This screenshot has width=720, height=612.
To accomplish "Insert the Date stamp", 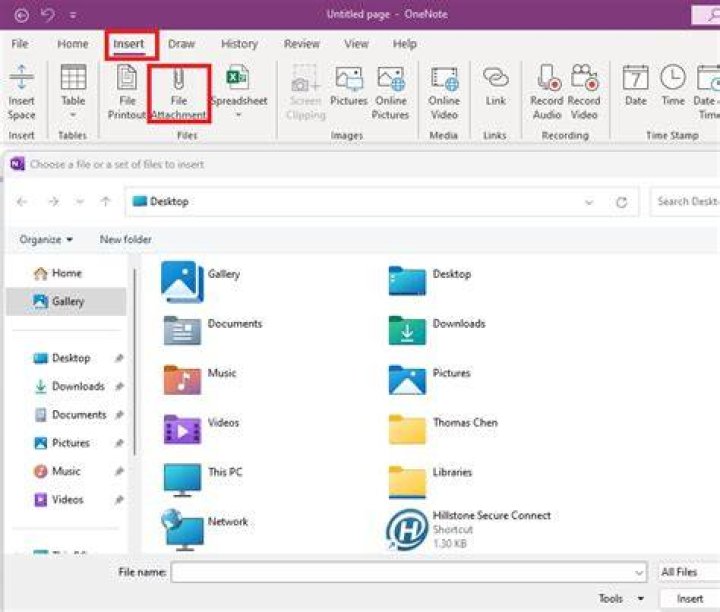I will tap(636, 86).
